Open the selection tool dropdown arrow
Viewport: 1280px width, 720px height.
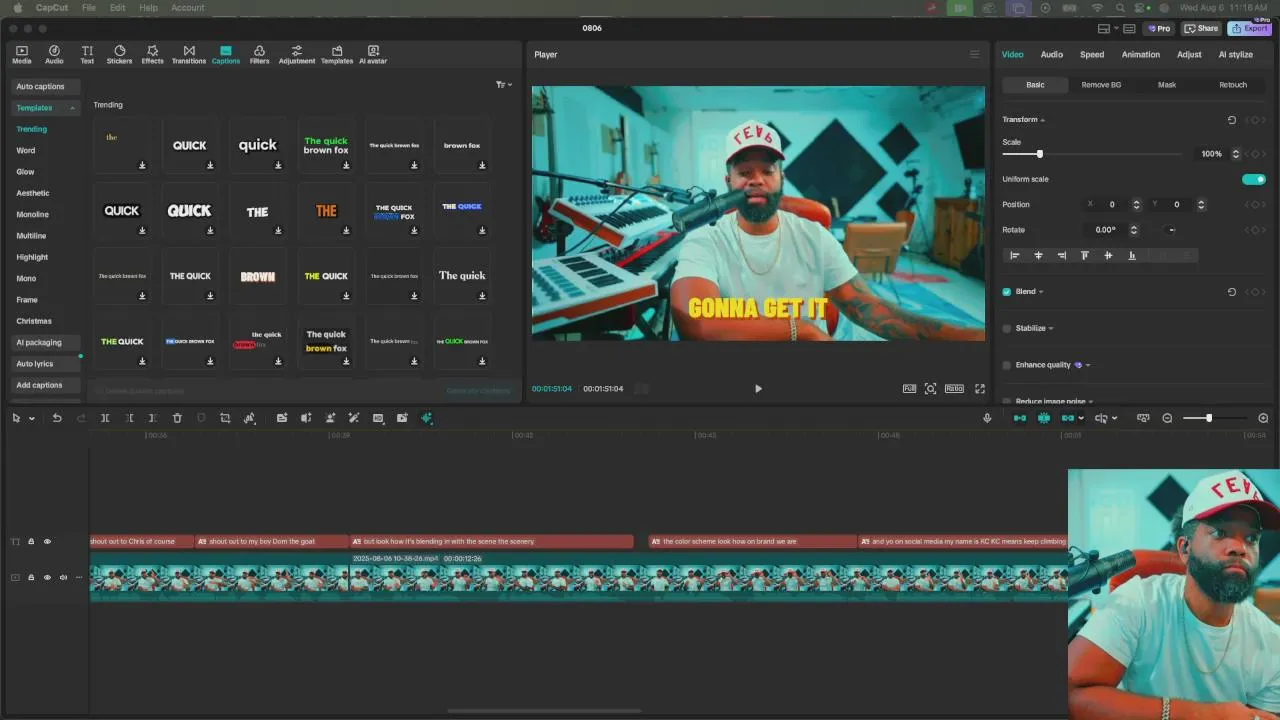(x=32, y=419)
